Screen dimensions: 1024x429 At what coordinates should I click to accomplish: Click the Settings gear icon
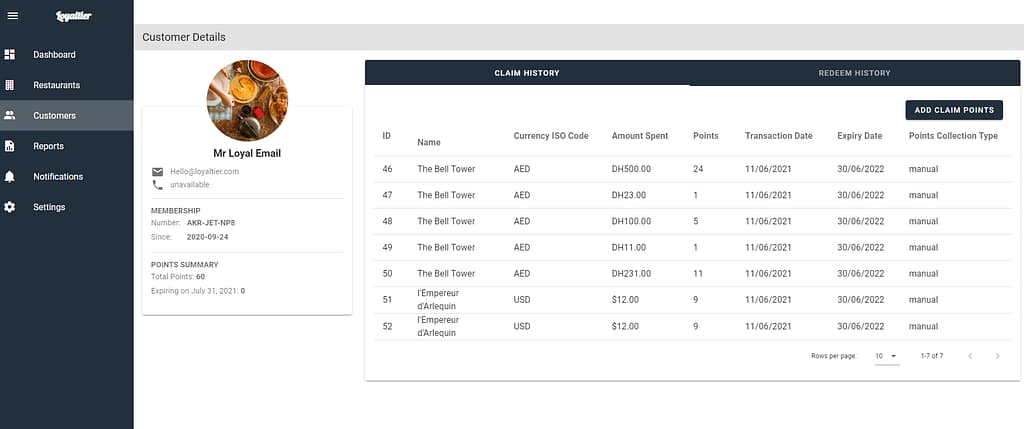click(x=10, y=207)
